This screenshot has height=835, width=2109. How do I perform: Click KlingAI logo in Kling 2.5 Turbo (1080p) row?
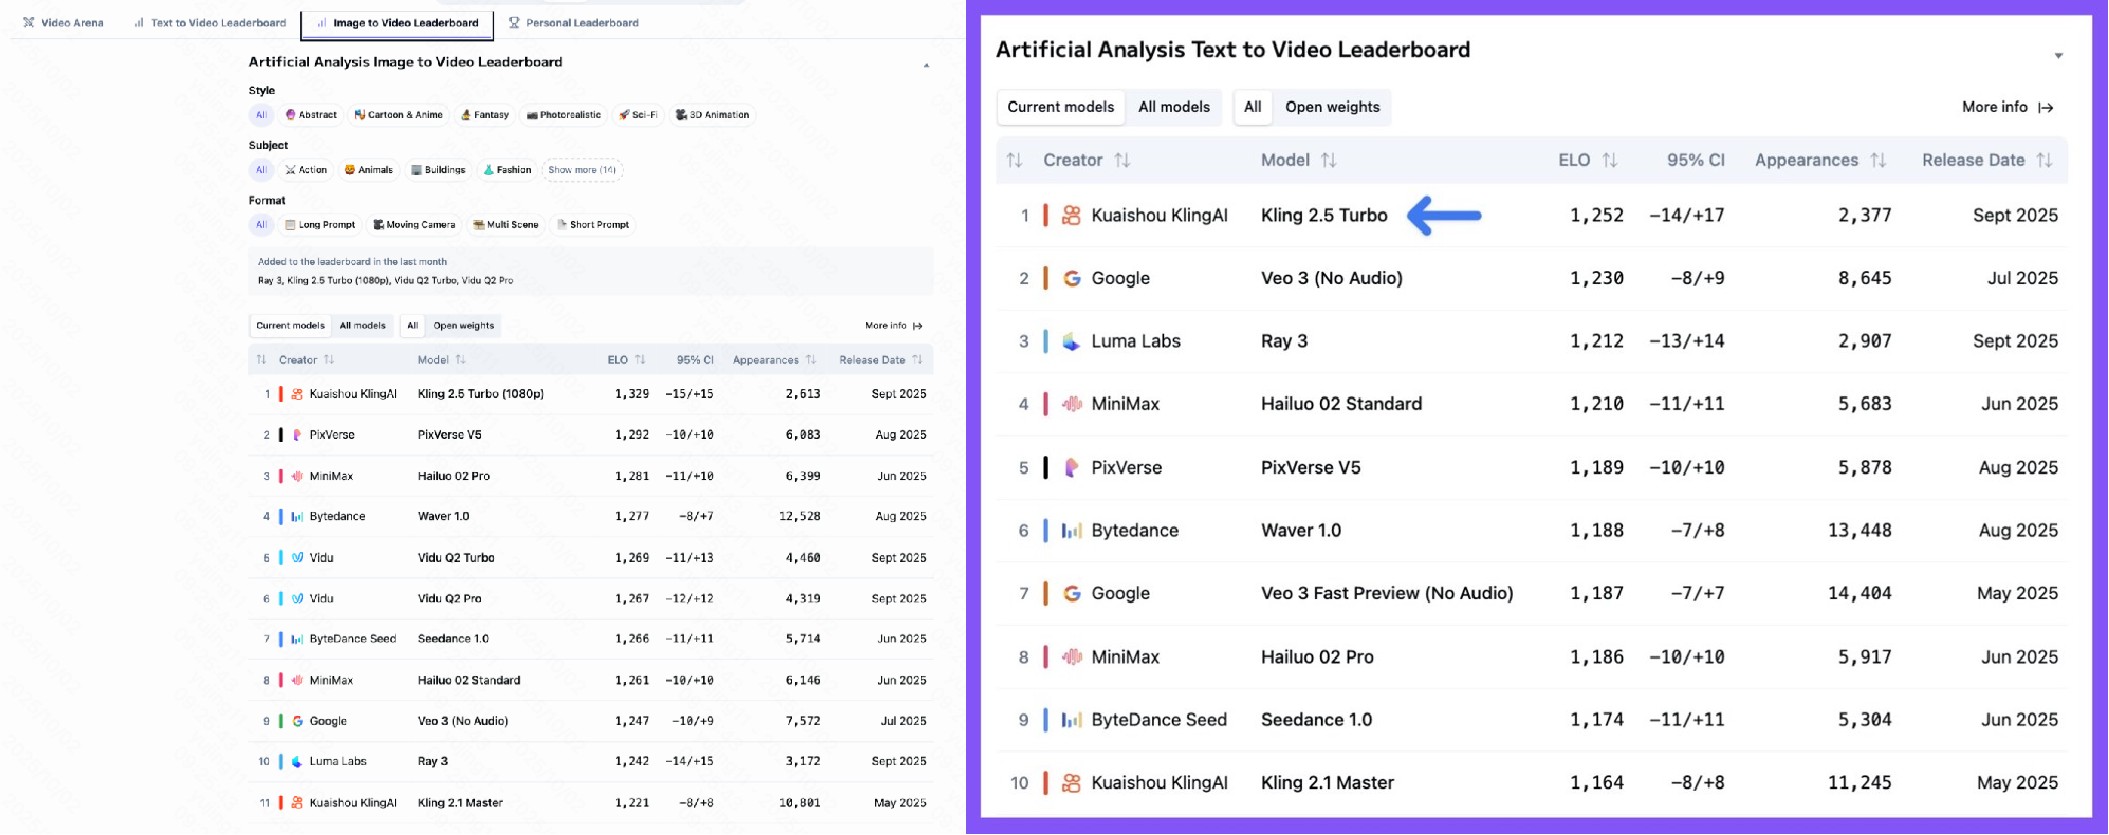point(297,394)
